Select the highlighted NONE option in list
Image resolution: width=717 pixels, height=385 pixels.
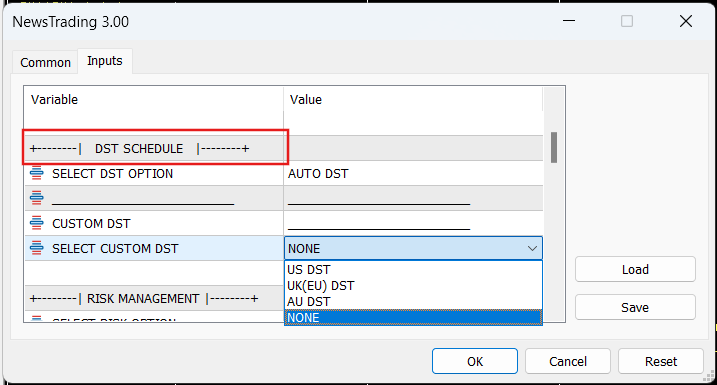pyautogui.click(x=413, y=317)
